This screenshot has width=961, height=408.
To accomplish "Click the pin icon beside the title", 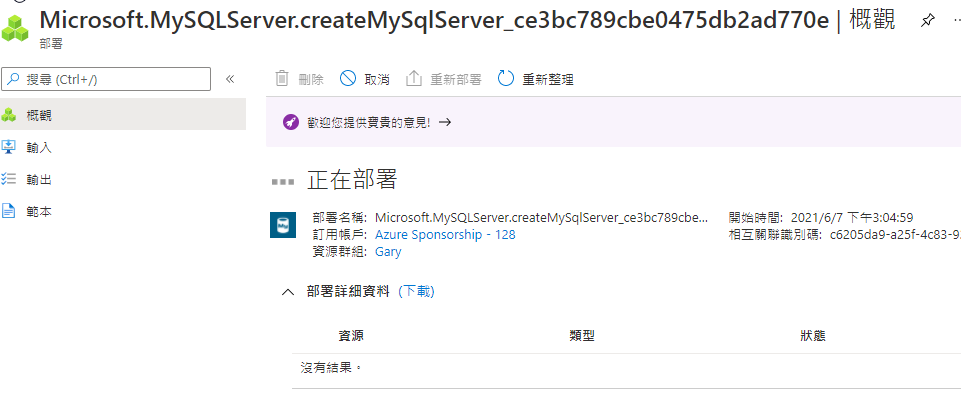I will click(927, 21).
